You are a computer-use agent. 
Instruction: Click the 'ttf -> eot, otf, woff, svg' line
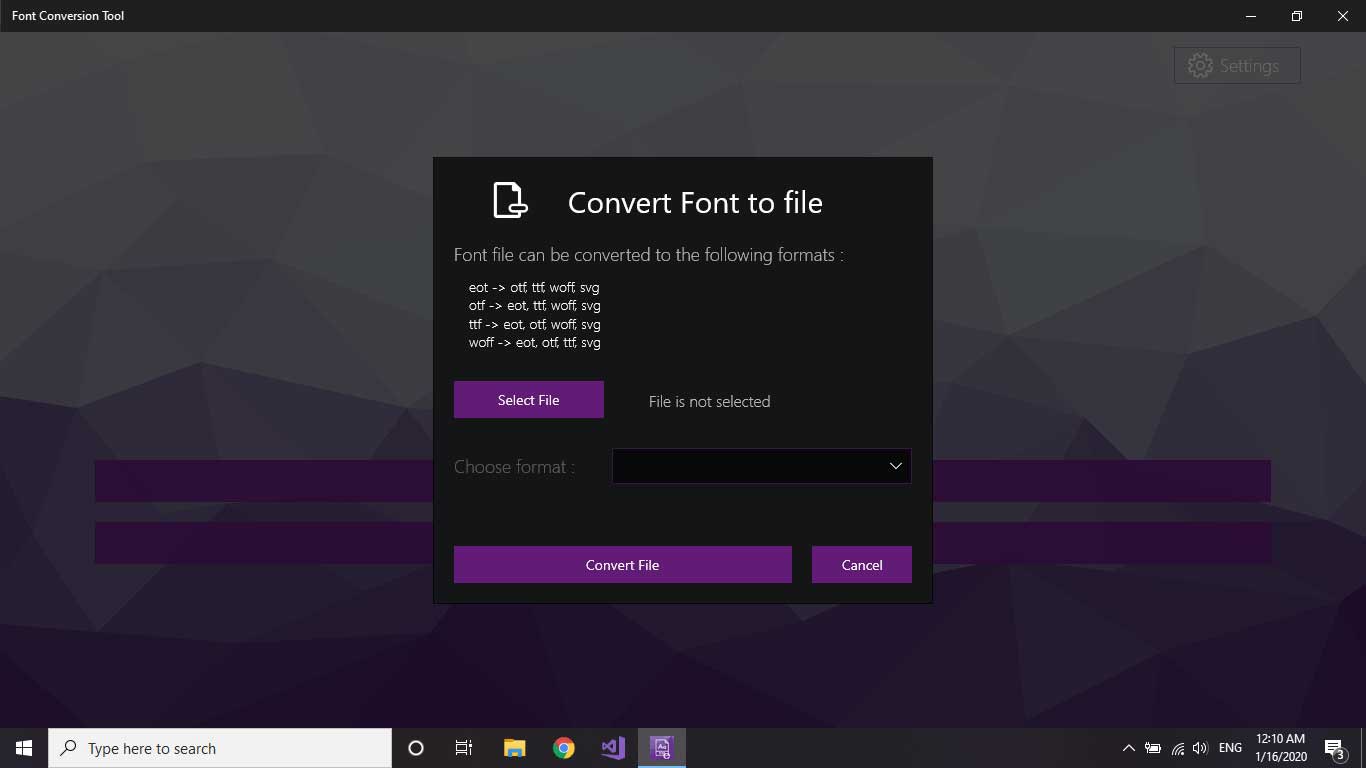point(534,324)
